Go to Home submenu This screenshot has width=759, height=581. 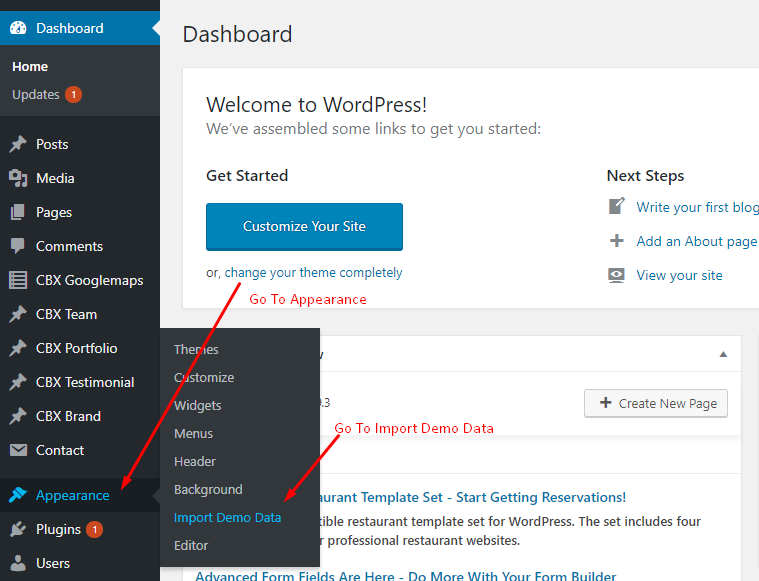tap(30, 66)
